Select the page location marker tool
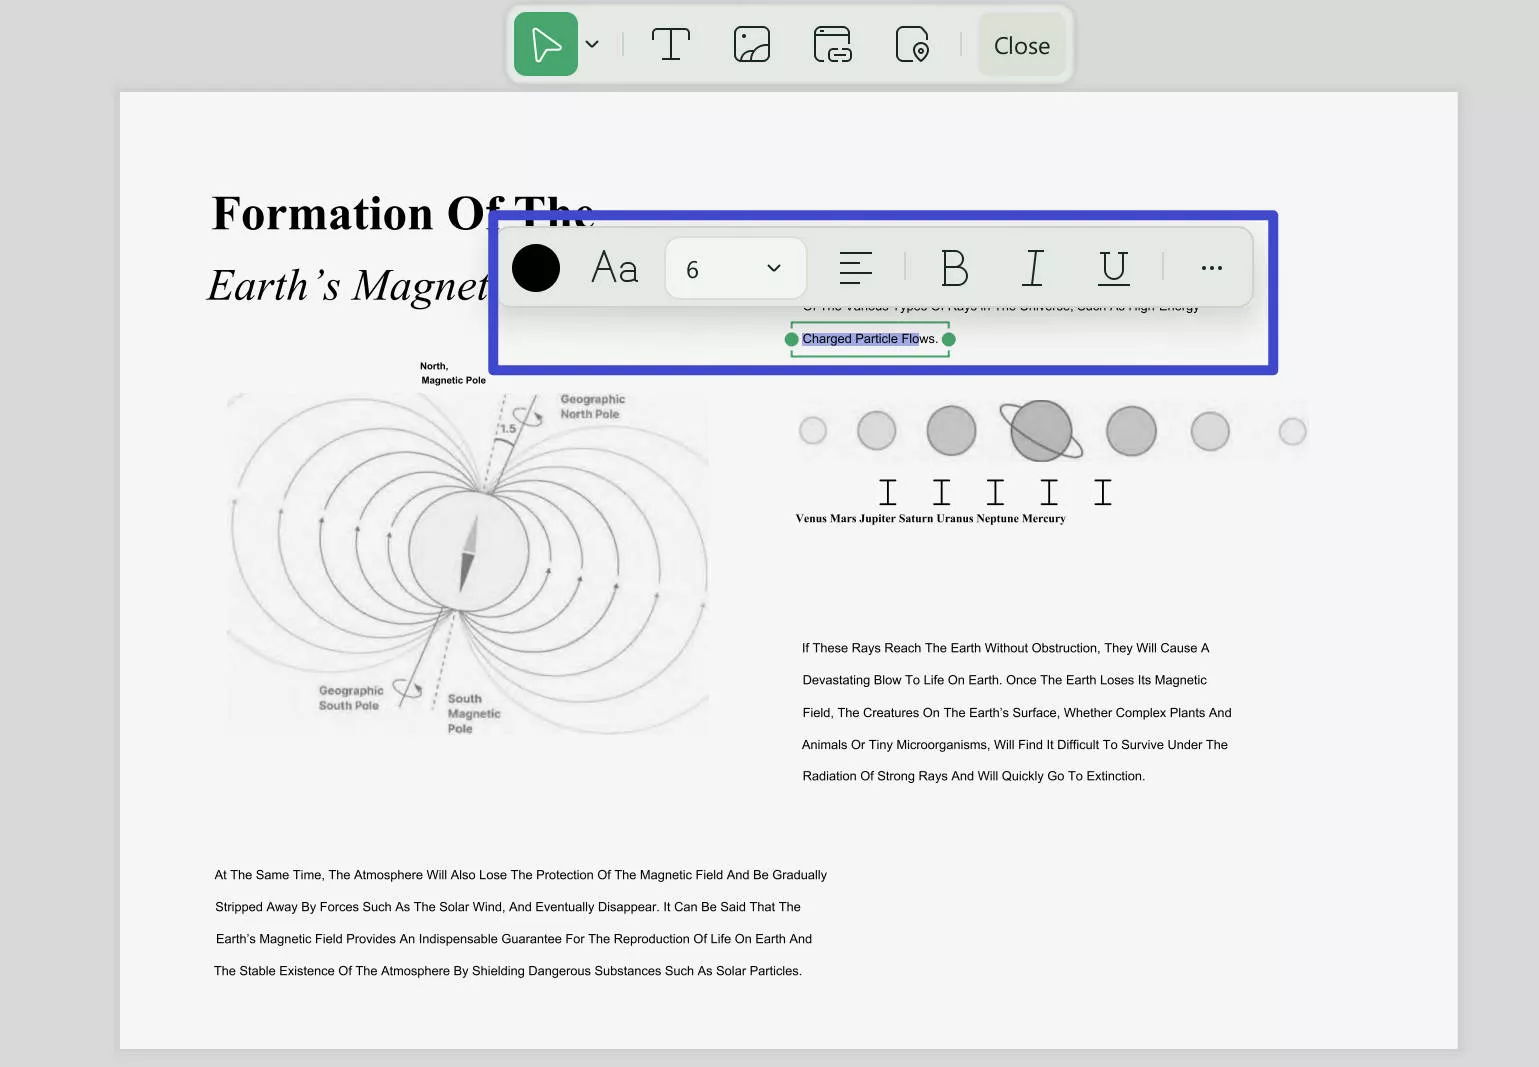Viewport: 1539px width, 1067px height. click(x=912, y=44)
